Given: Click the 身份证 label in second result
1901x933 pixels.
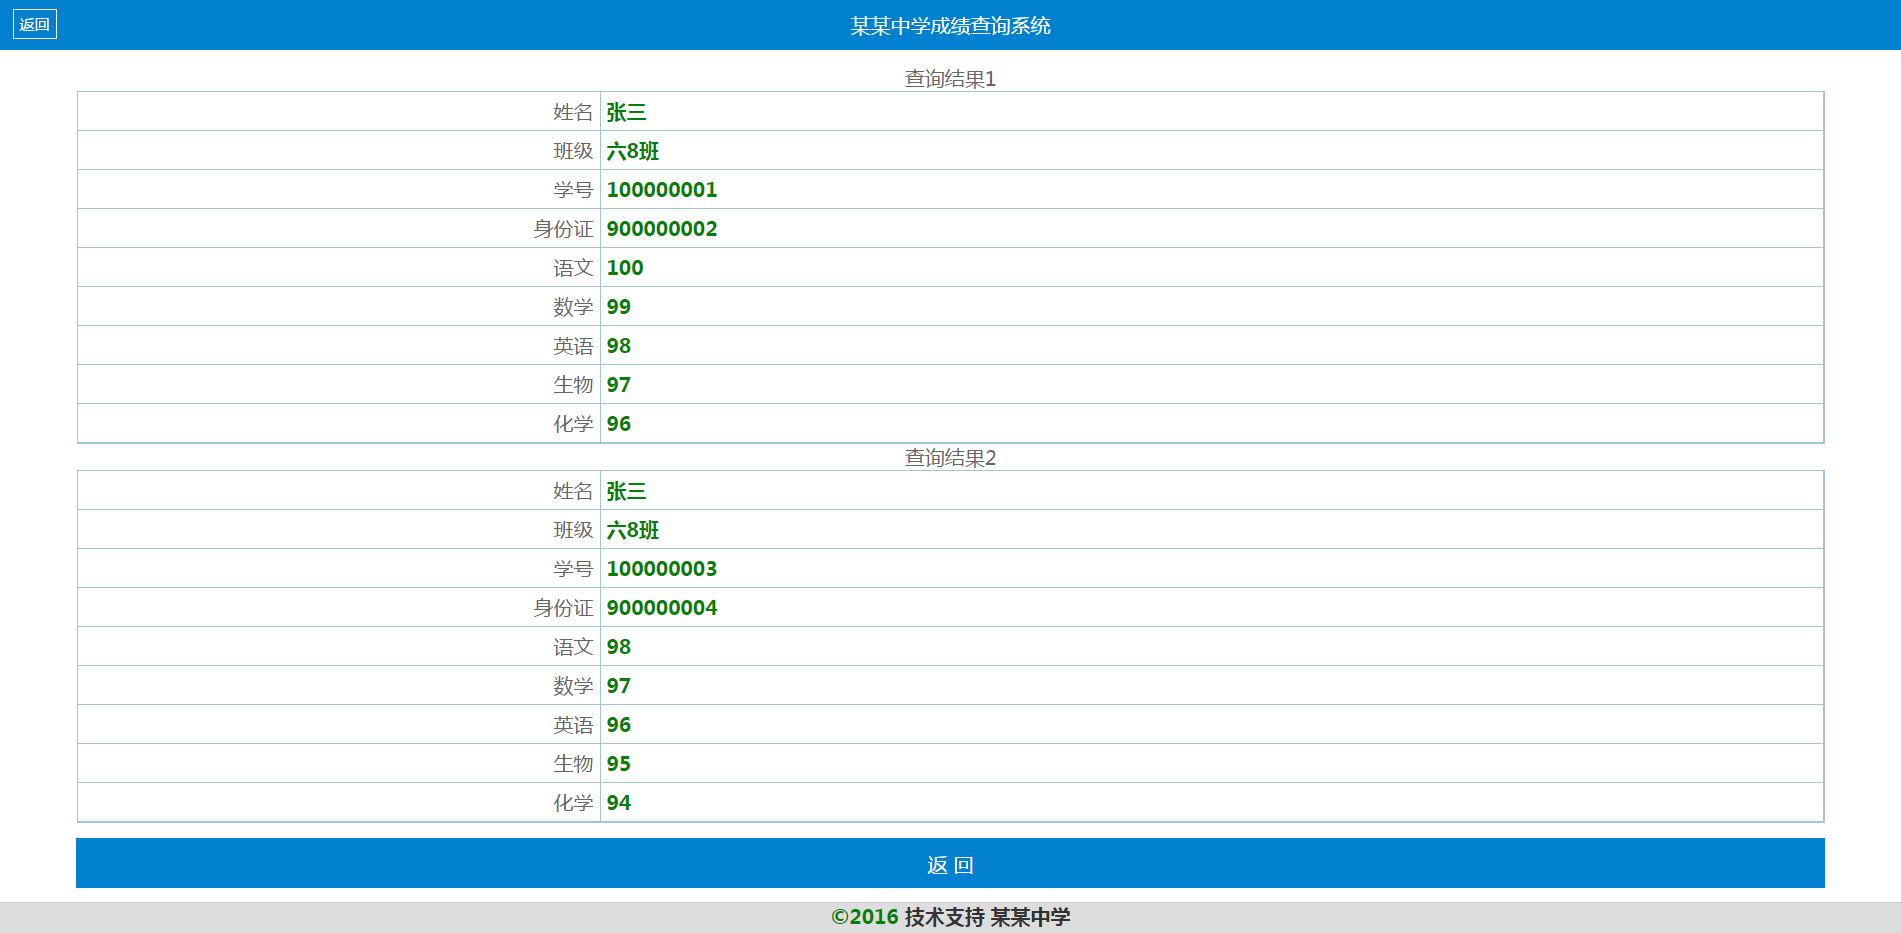Looking at the screenshot, I should tap(563, 608).
